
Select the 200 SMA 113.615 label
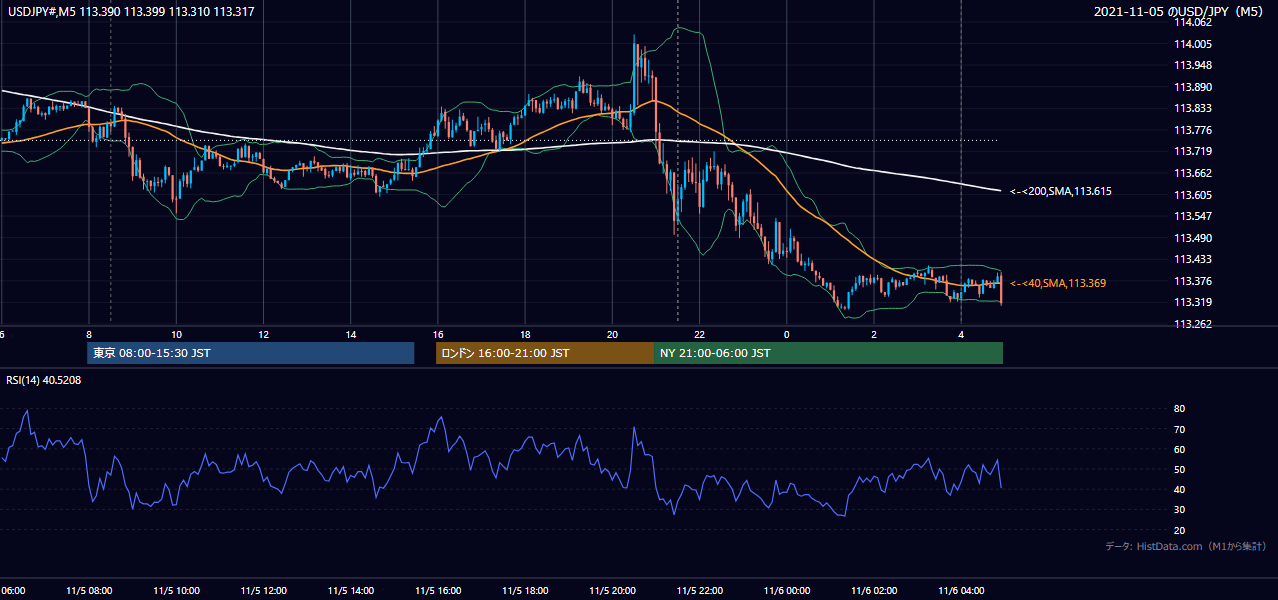[1061, 191]
